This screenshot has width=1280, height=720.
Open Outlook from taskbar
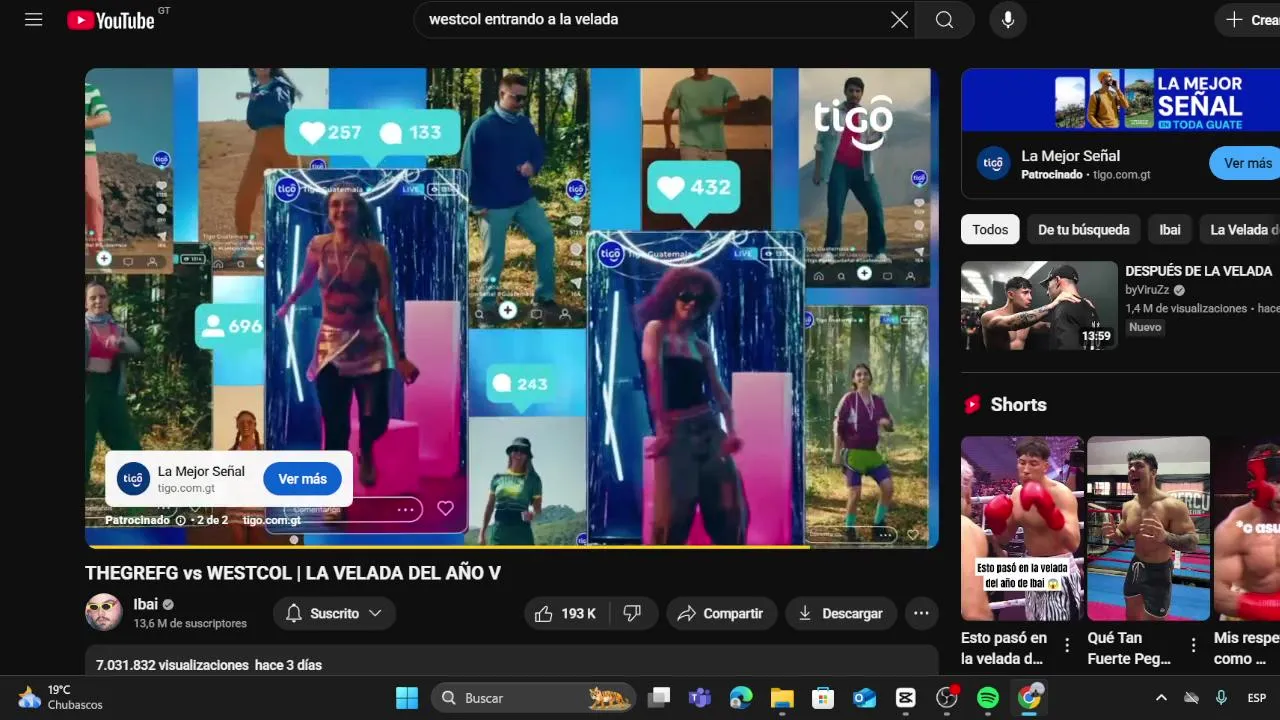(x=864, y=698)
